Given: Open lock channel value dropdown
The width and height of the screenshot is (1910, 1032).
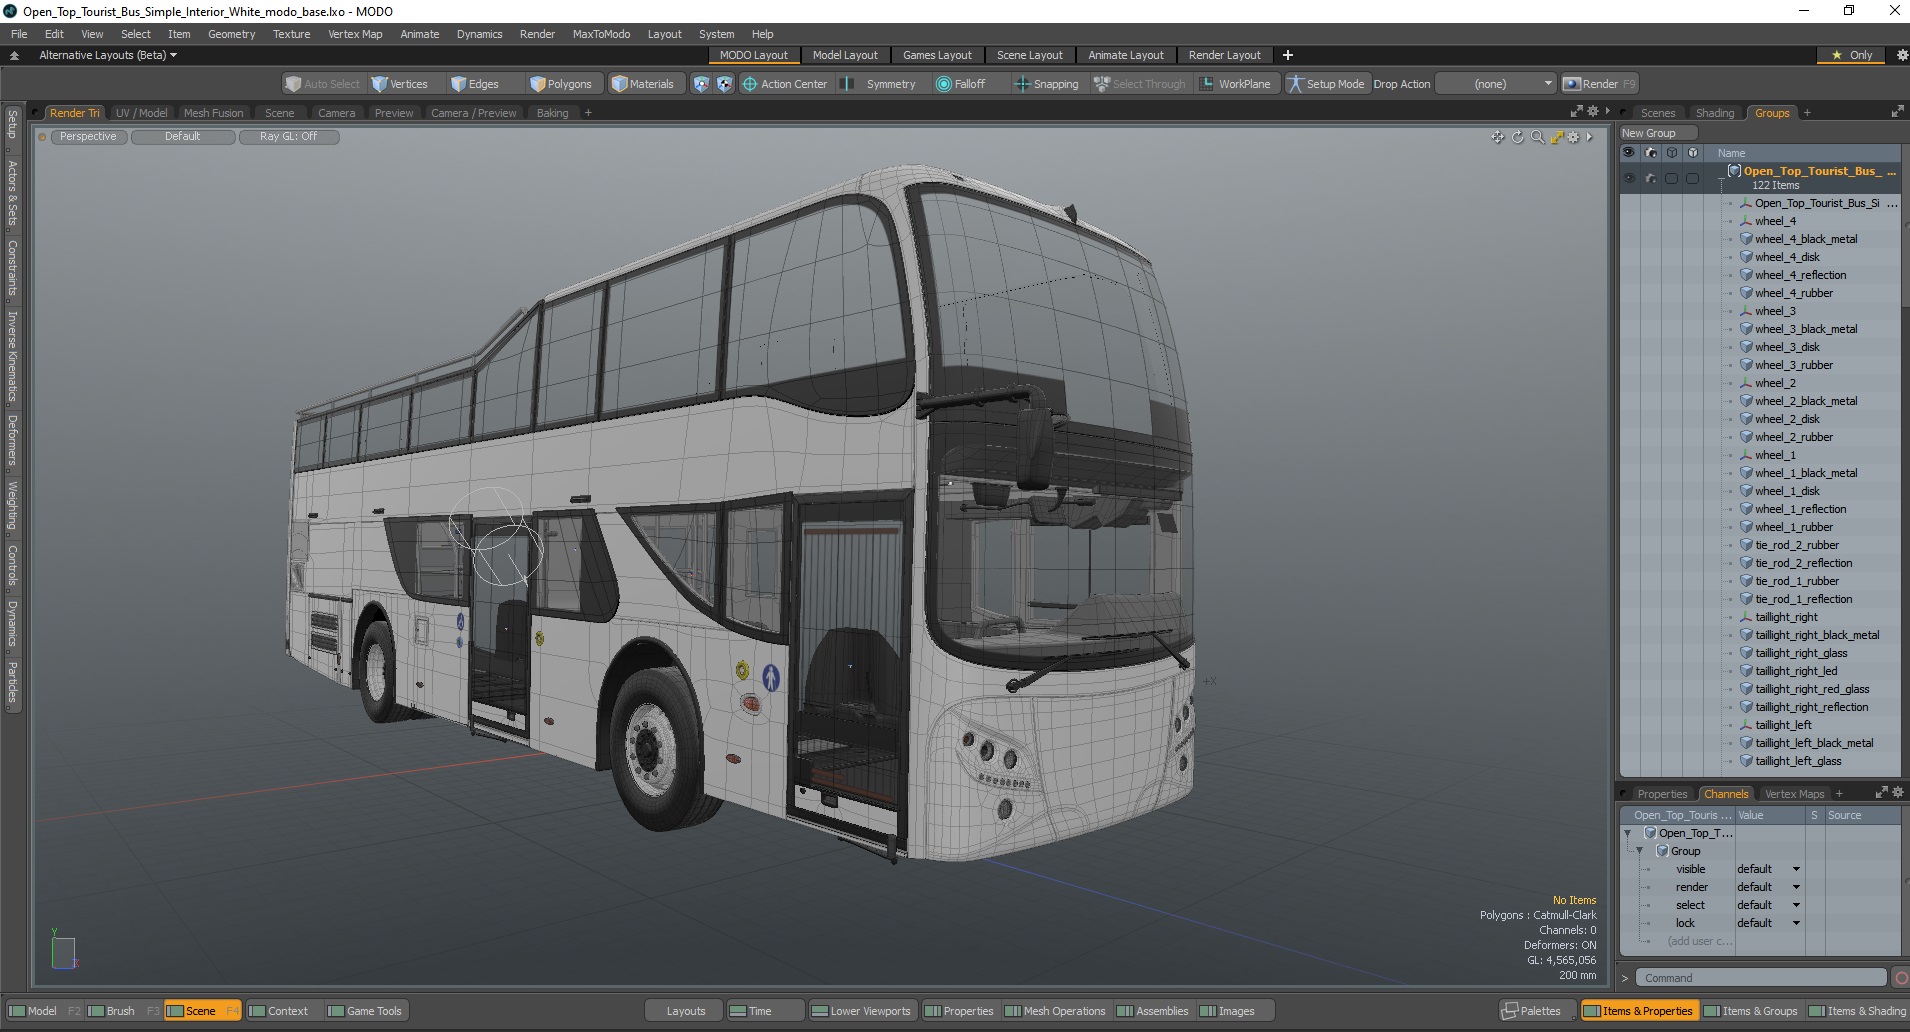Looking at the screenshot, I should pyautogui.click(x=1768, y=923).
